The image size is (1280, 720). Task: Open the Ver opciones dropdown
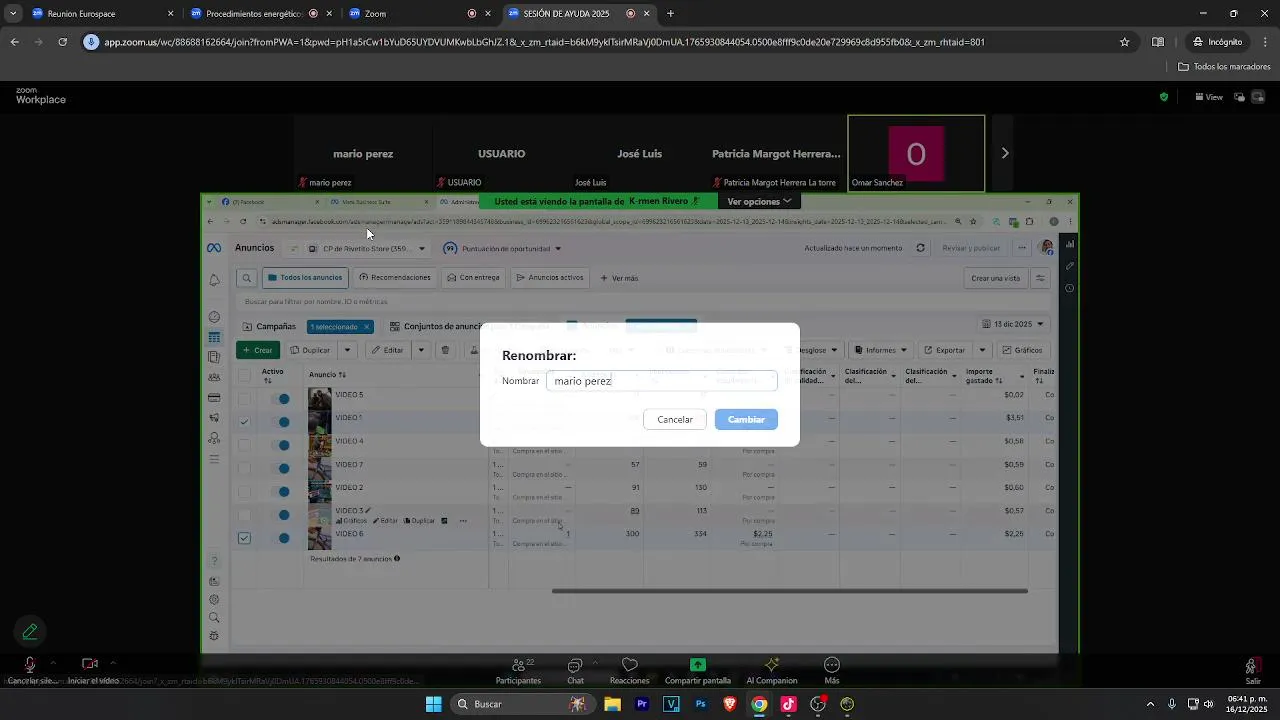click(759, 202)
